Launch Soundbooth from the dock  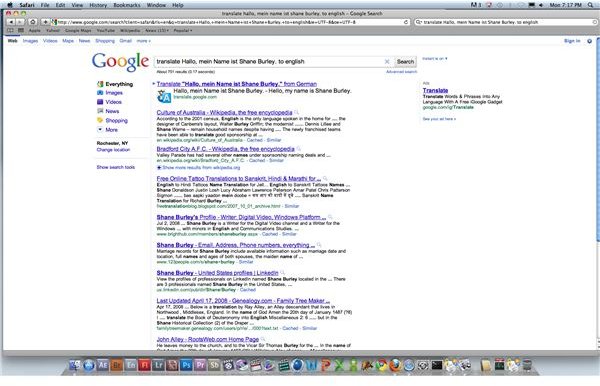tap(214, 365)
